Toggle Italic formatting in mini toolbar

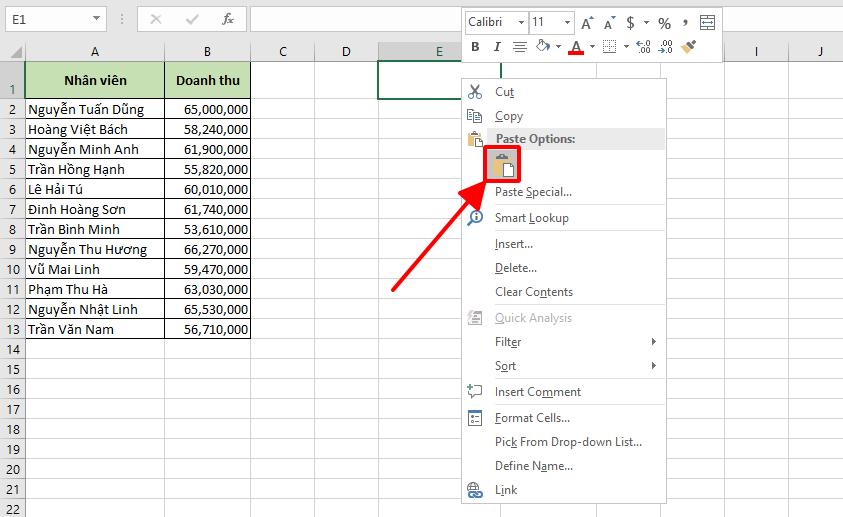point(497,46)
